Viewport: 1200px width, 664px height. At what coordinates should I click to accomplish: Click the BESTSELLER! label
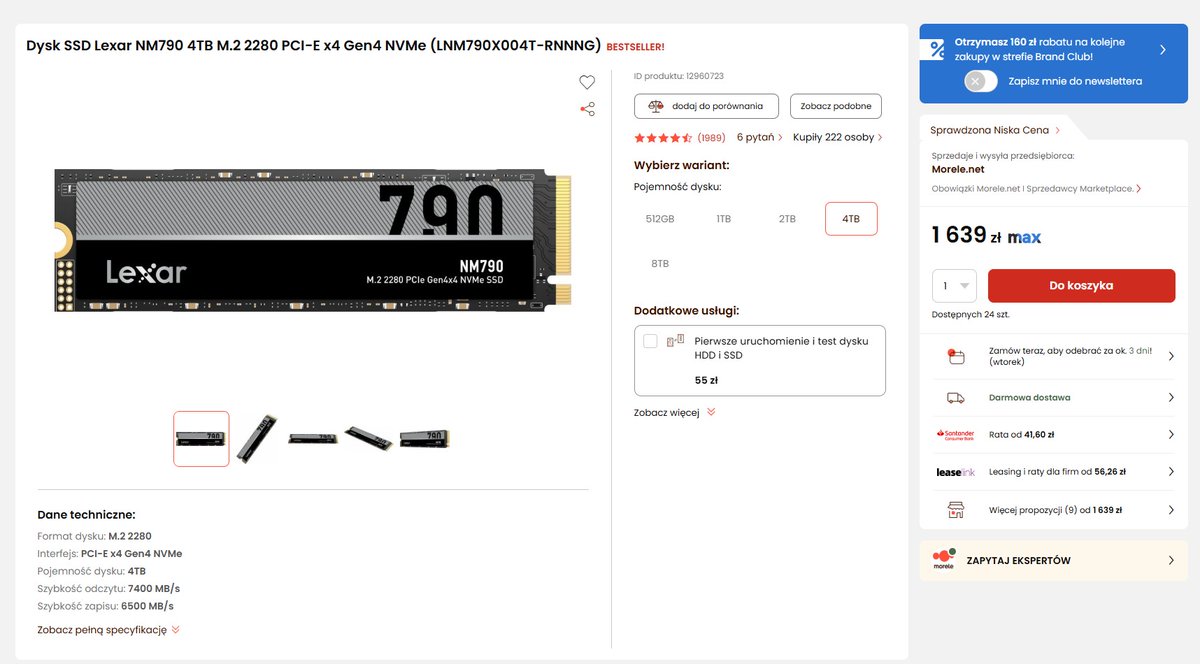pos(635,47)
